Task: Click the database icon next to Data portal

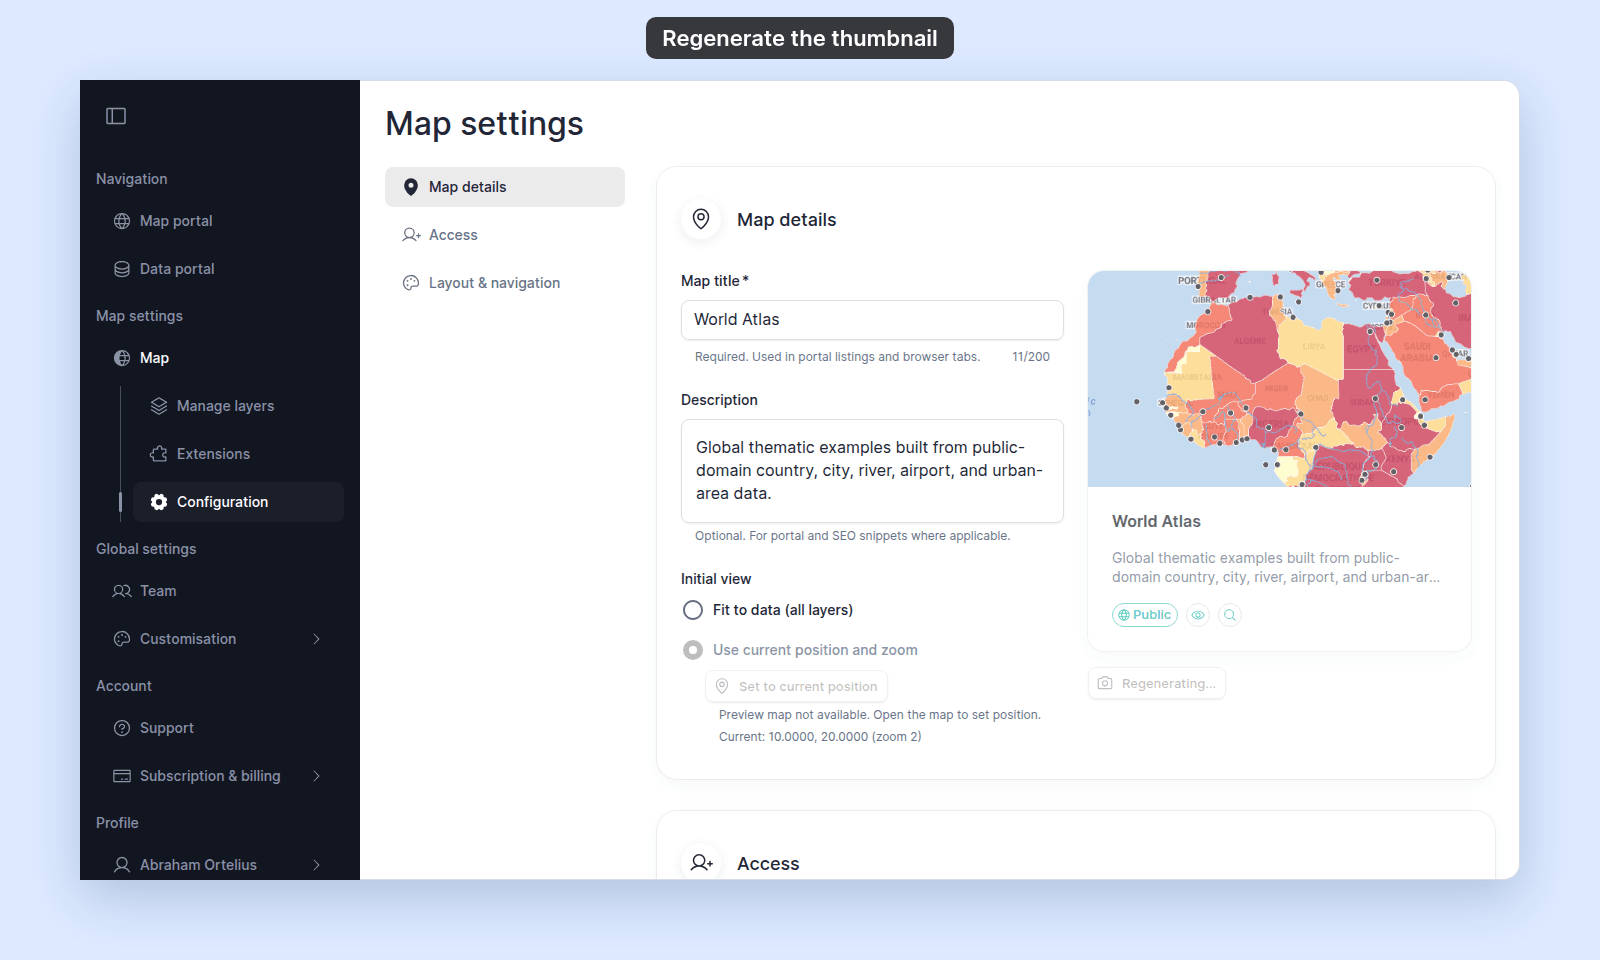Action: [122, 269]
